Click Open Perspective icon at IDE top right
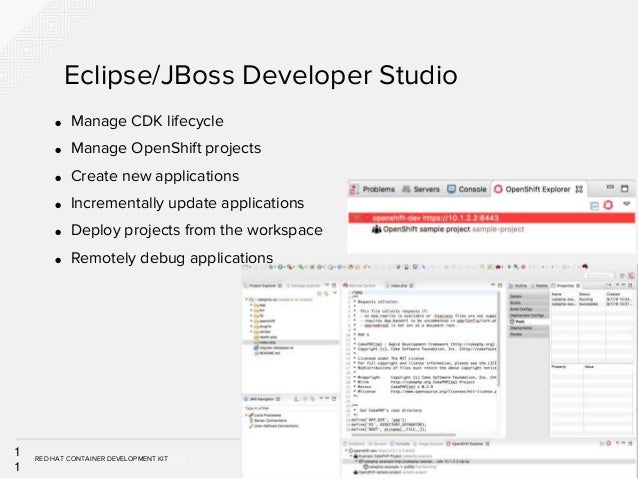The image size is (638, 479). pos(622,276)
